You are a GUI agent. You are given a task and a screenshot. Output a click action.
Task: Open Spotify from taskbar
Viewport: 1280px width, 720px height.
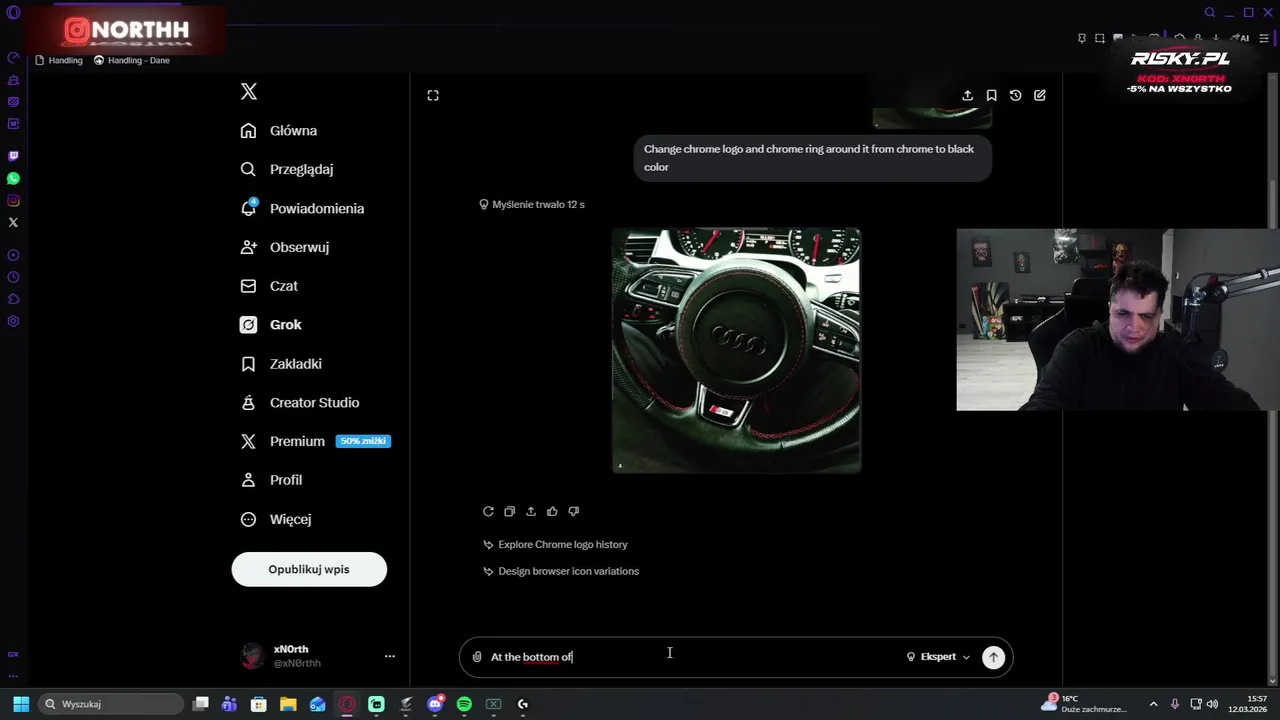coord(464,704)
